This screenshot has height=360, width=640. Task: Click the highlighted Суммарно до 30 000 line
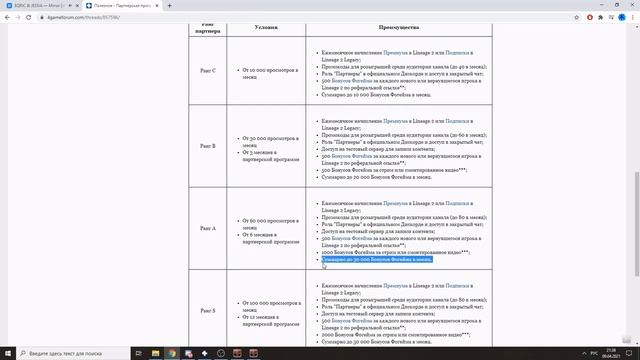(x=377, y=260)
